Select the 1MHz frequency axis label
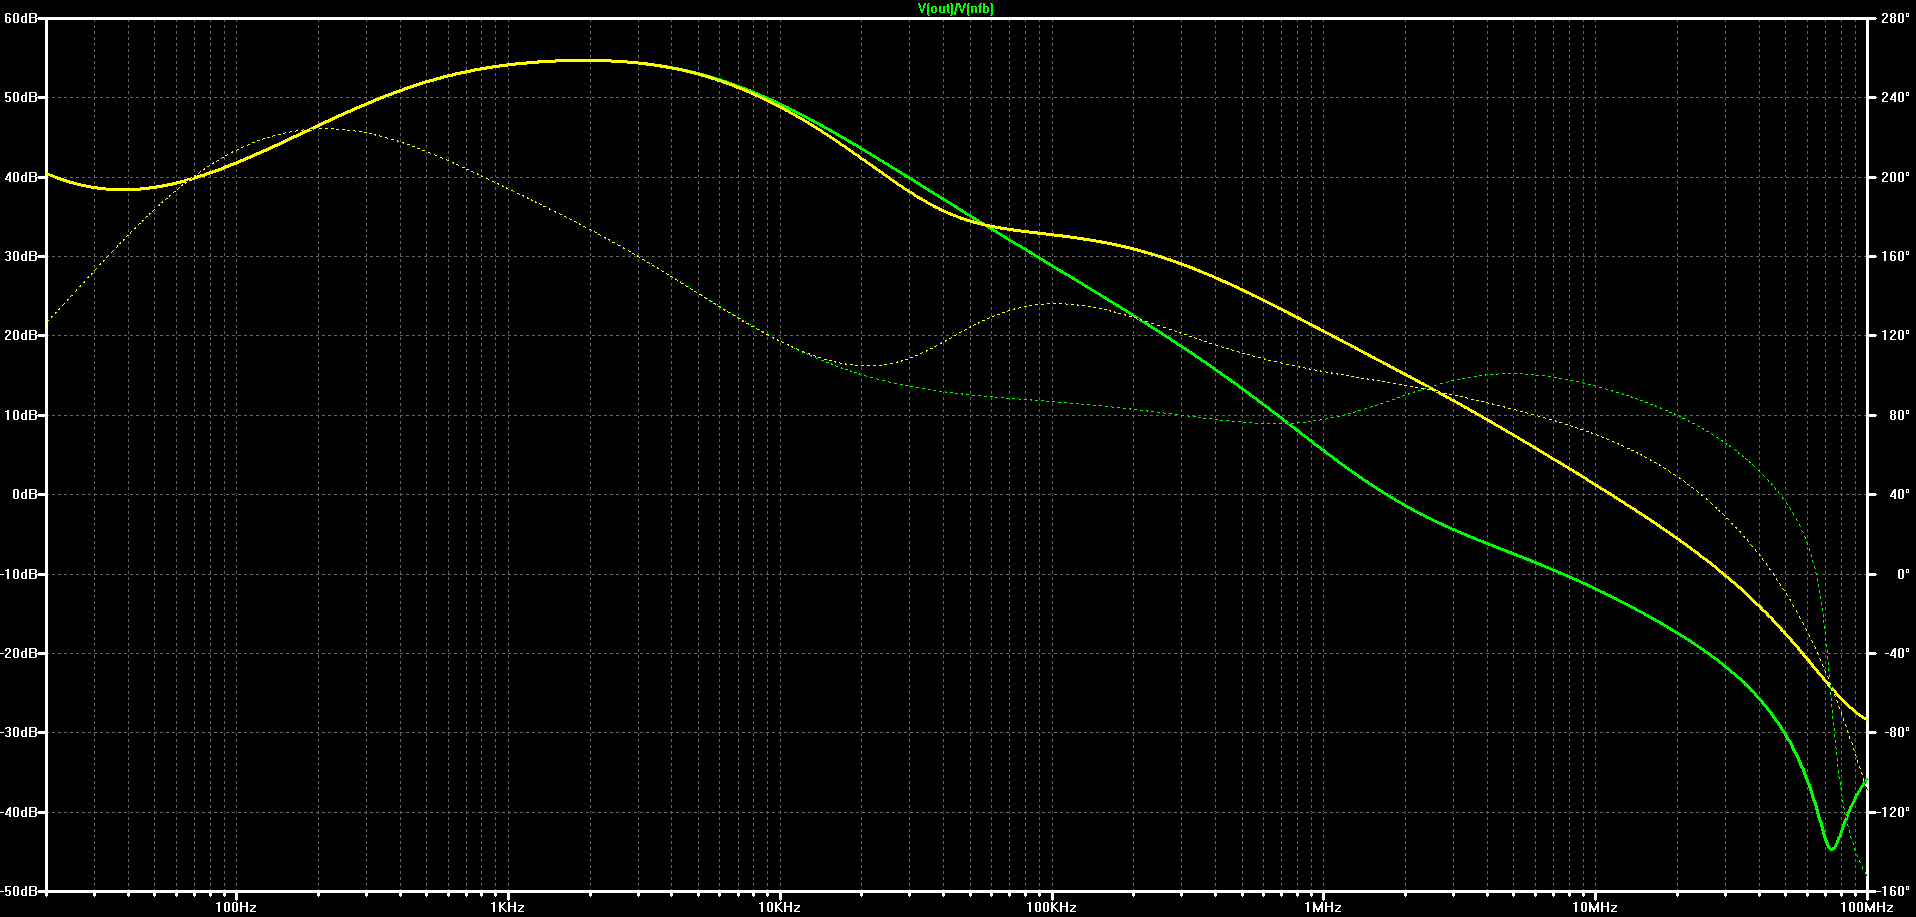This screenshot has height=917, width=1916. (1323, 908)
